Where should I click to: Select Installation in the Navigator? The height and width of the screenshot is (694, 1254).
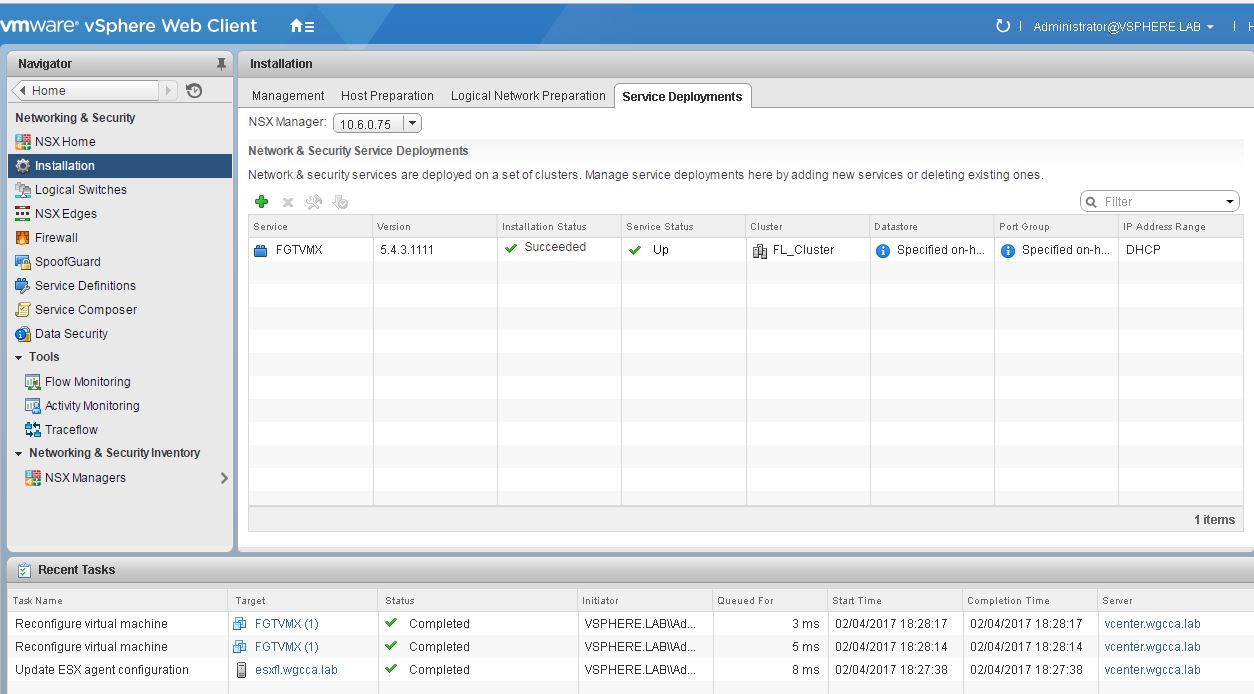120,166
